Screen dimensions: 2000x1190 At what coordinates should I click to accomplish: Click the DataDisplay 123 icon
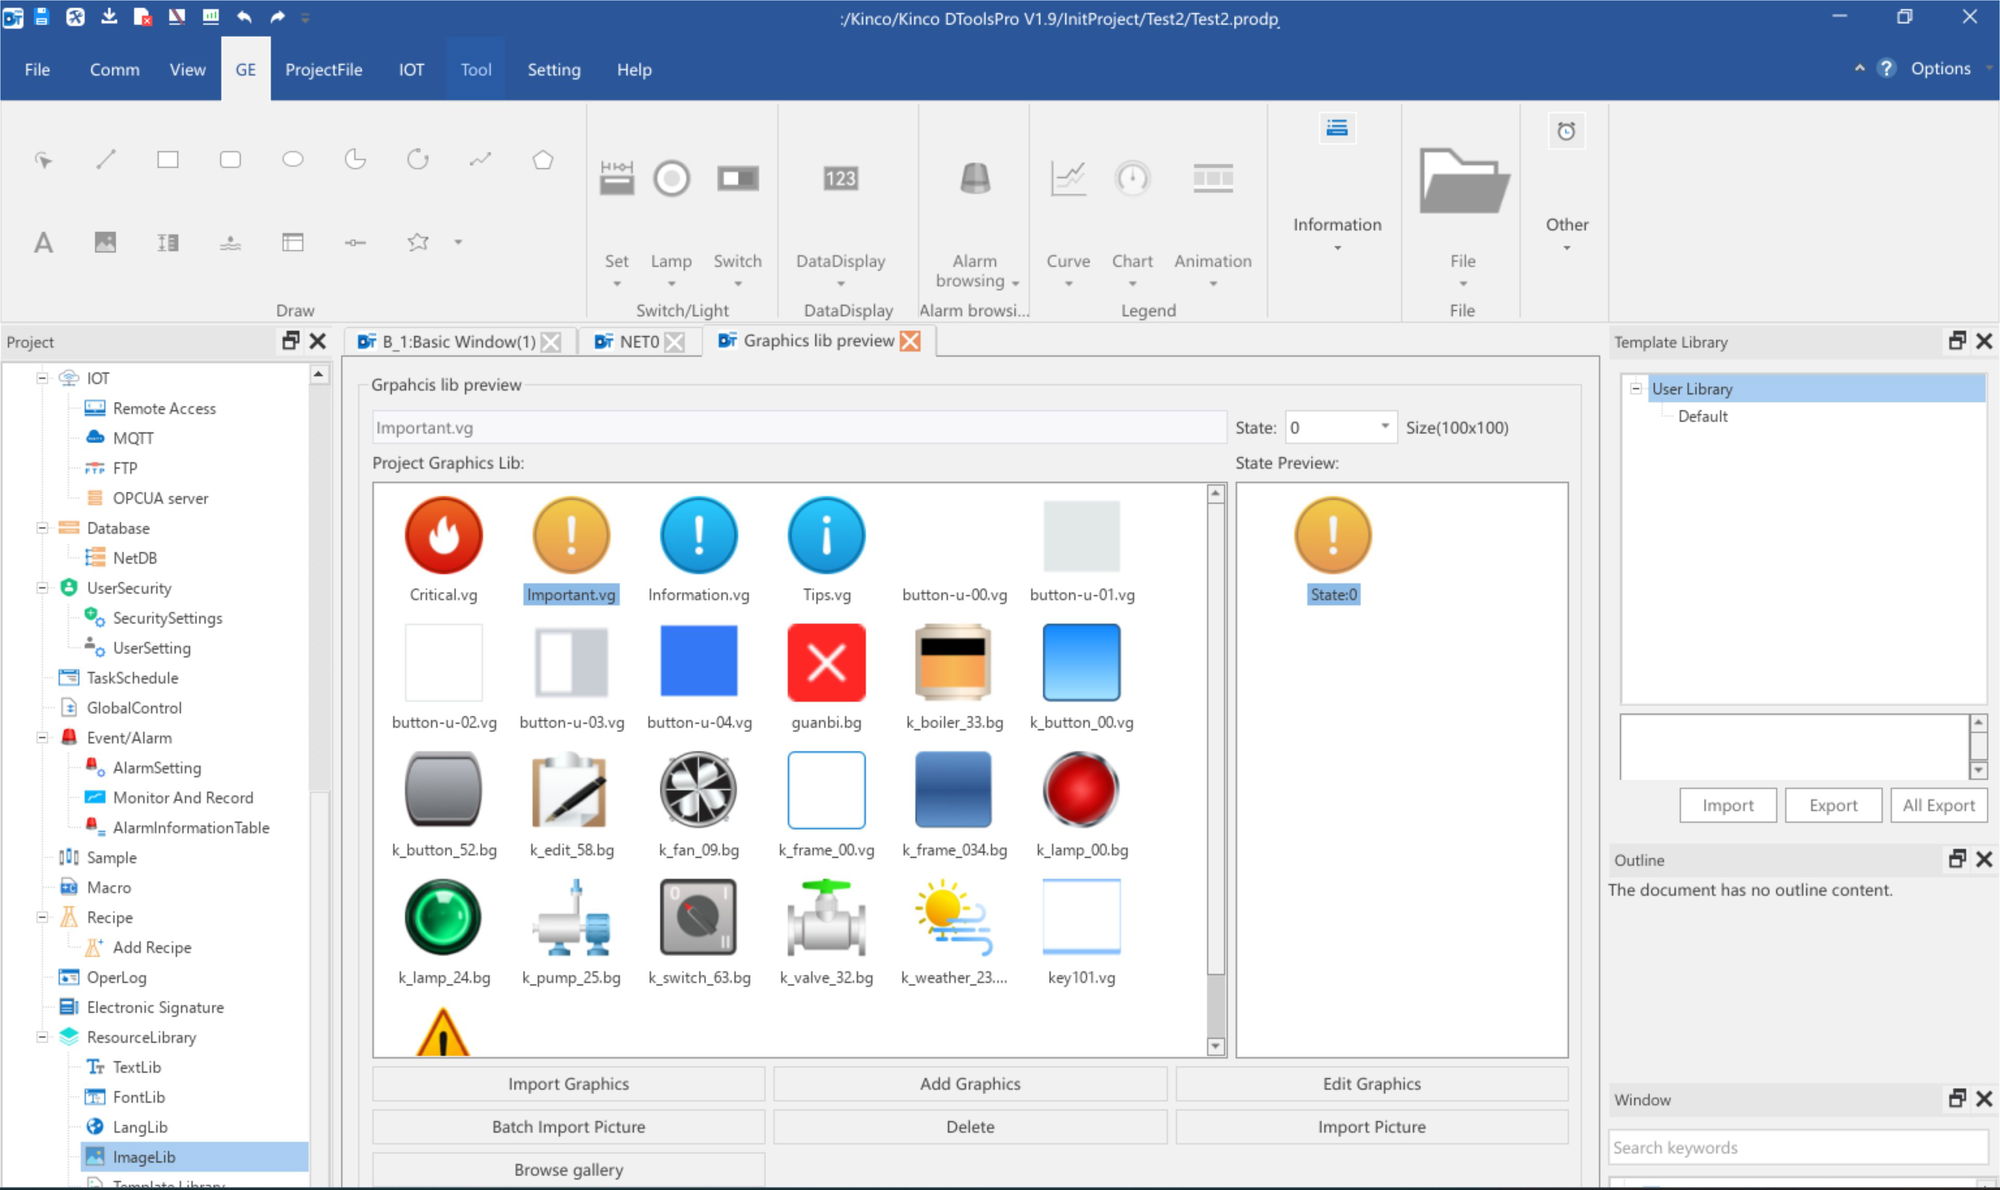(840, 179)
